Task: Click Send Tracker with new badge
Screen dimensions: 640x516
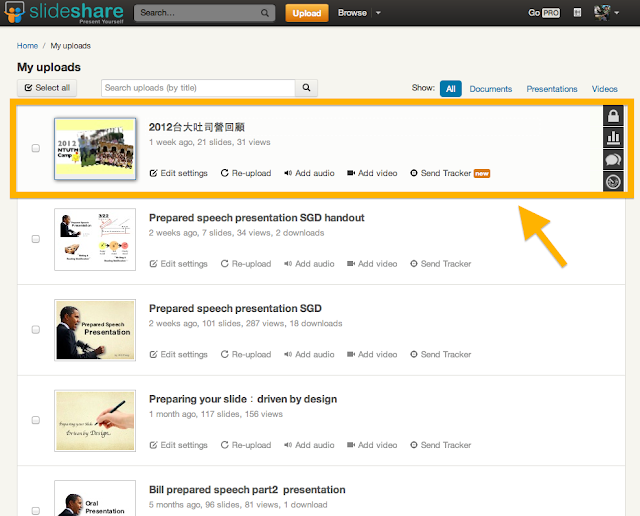Action: click(450, 173)
